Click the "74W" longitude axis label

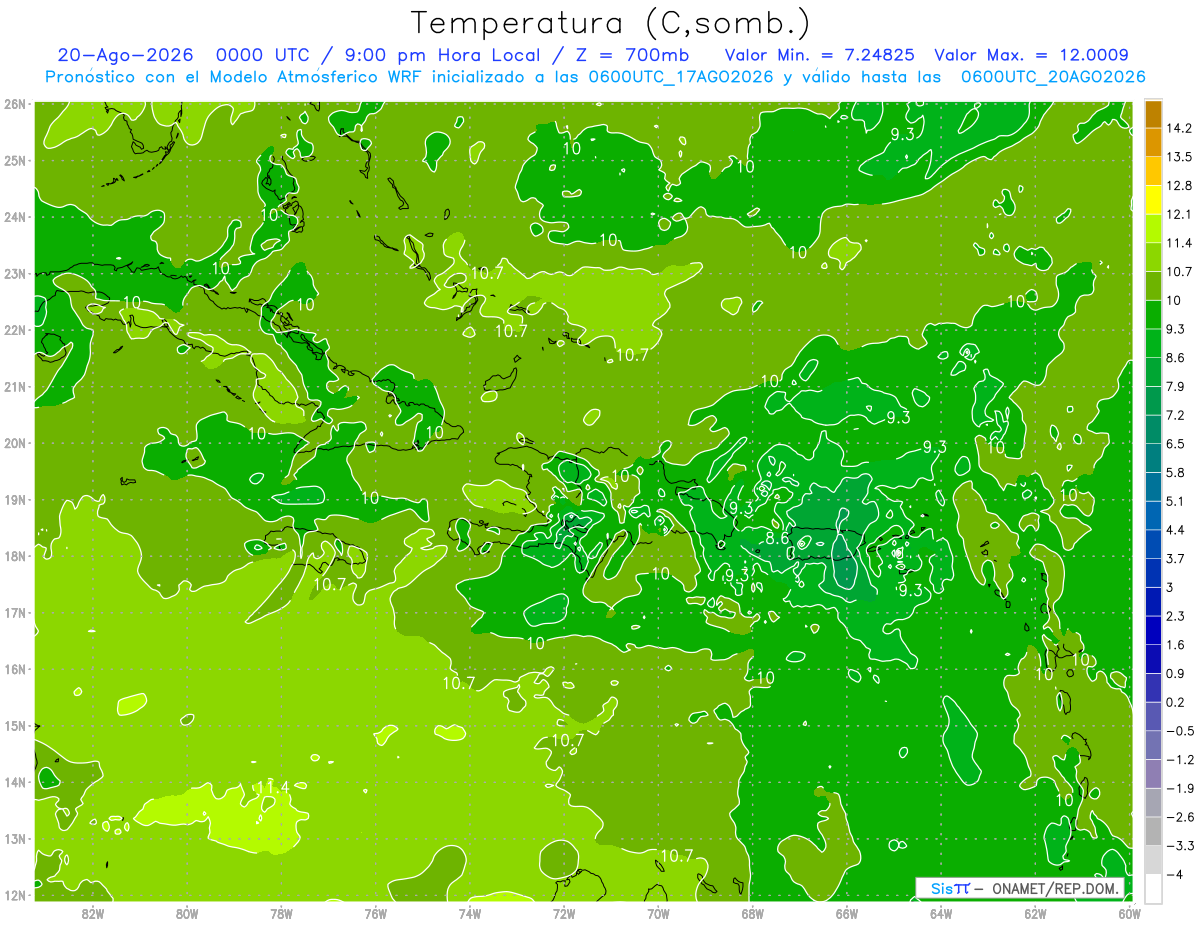[x=470, y=913]
